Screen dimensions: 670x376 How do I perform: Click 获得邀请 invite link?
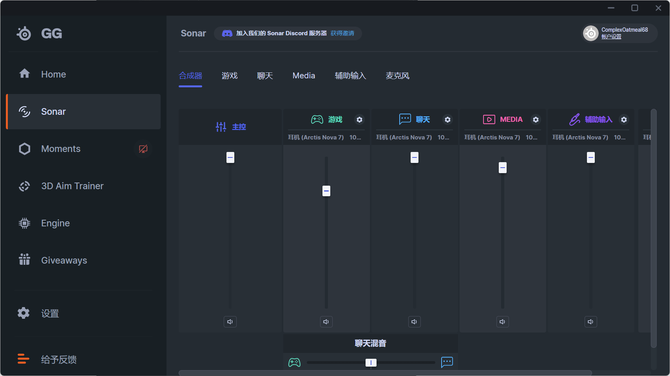[x=342, y=33]
